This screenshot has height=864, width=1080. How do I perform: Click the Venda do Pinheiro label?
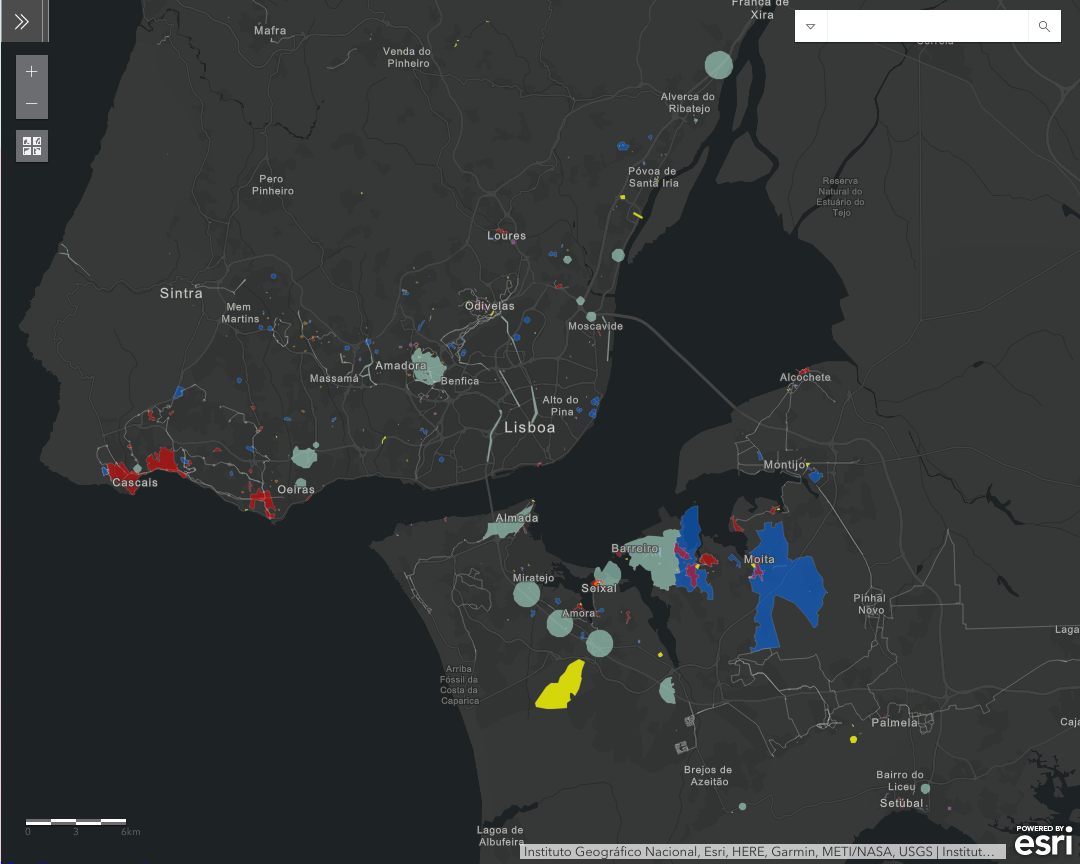pyautogui.click(x=407, y=57)
